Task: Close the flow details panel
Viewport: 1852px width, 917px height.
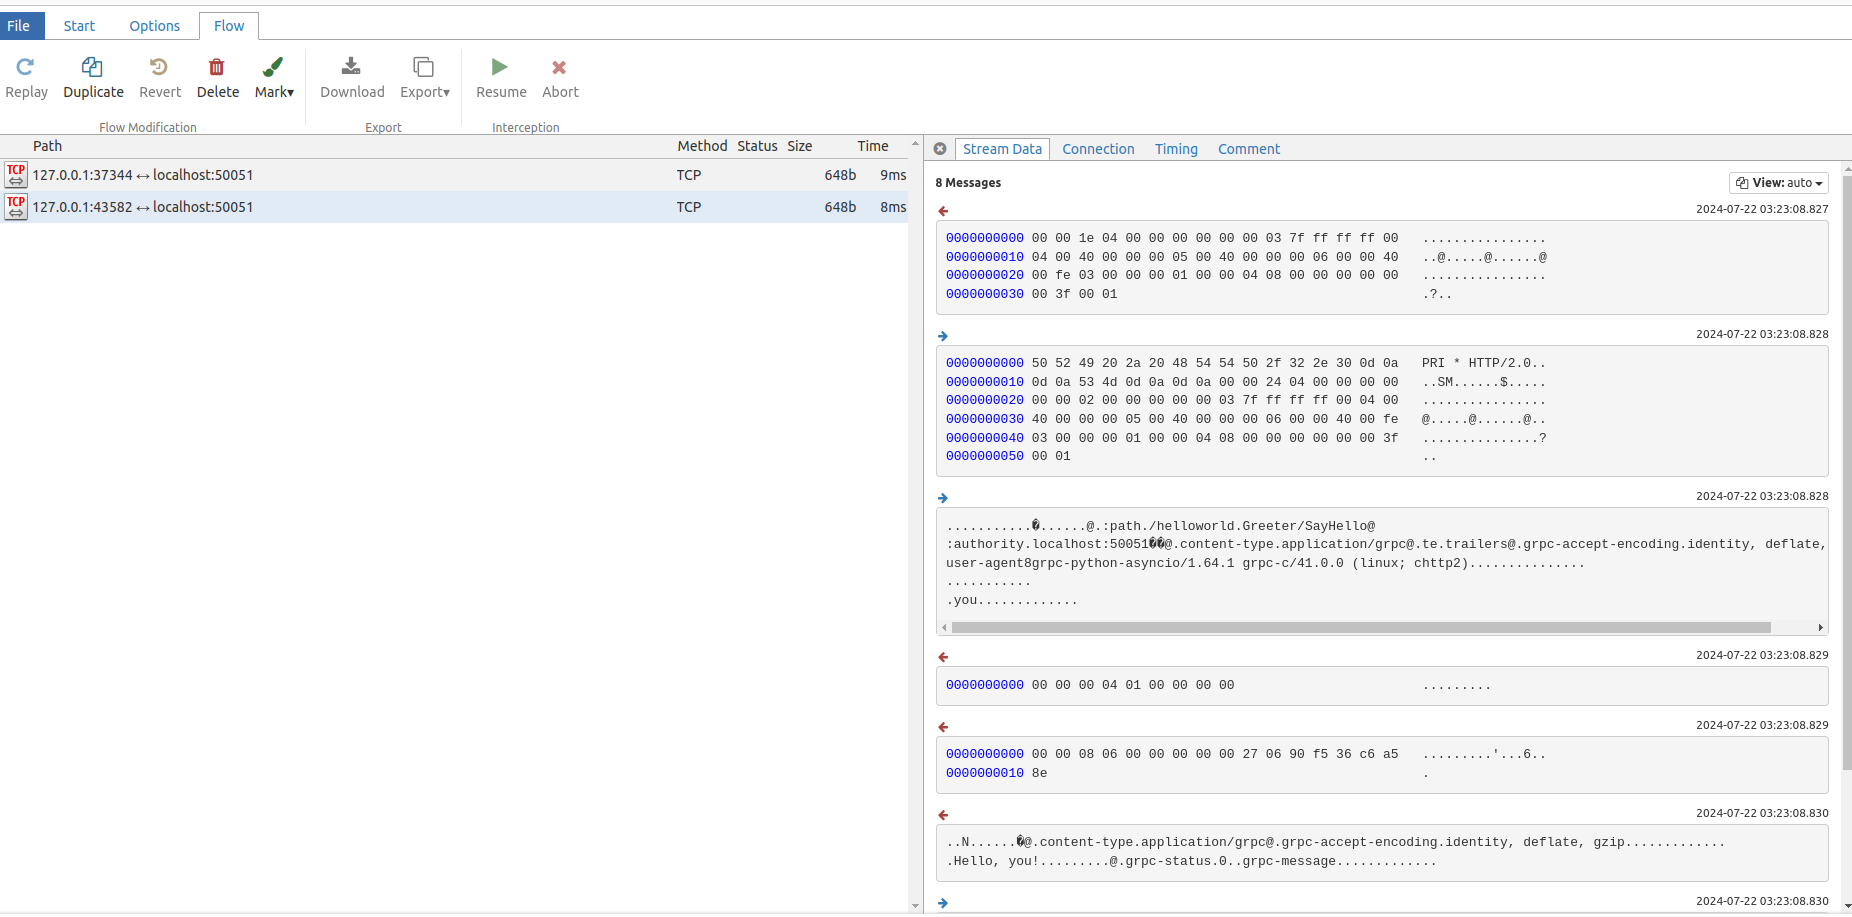Action: point(940,149)
